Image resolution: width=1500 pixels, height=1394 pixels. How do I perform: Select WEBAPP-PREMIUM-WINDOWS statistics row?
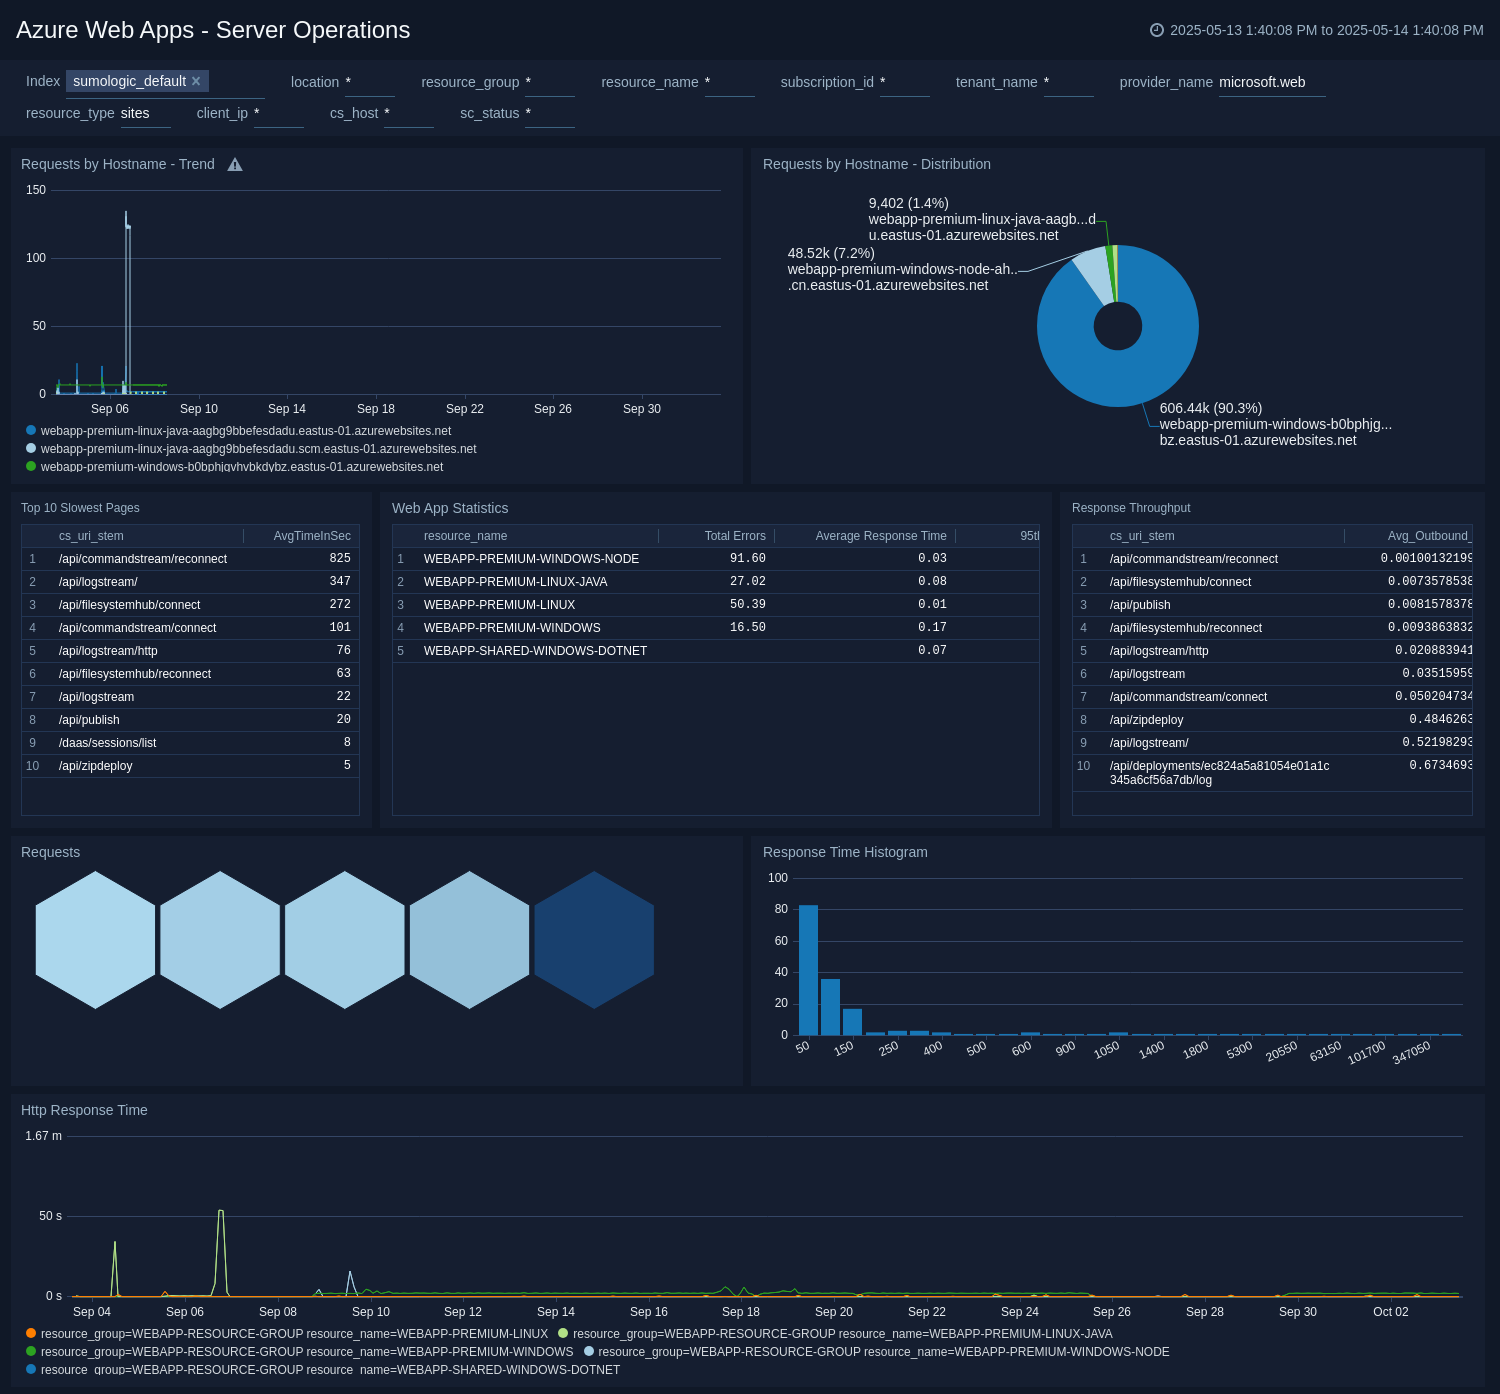click(x=716, y=628)
